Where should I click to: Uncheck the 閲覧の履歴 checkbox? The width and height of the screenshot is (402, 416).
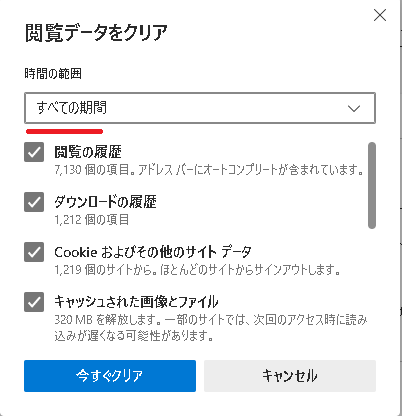(x=34, y=152)
